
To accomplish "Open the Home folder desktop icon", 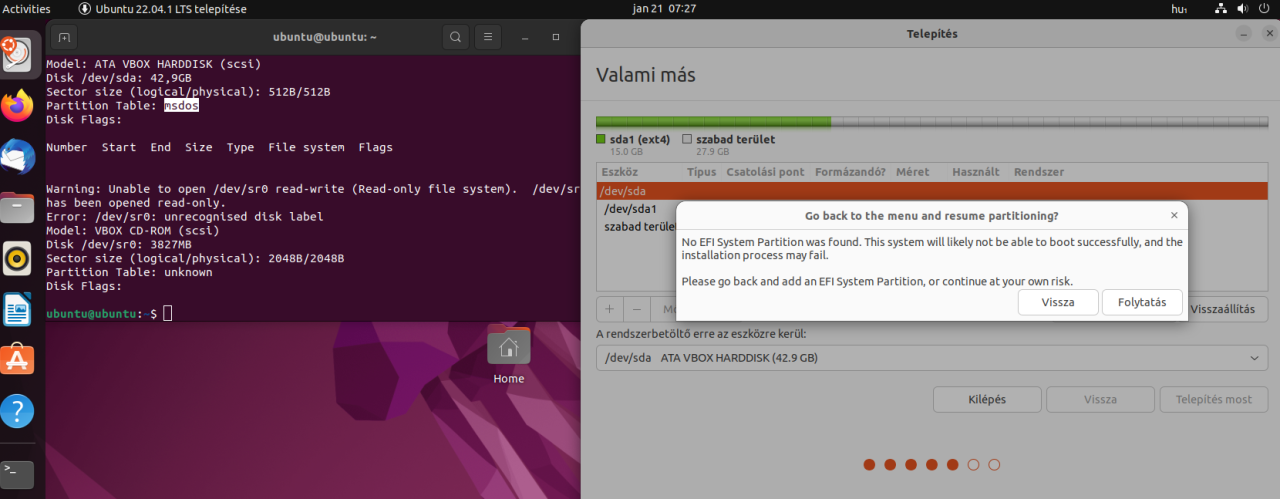I will (508, 356).
